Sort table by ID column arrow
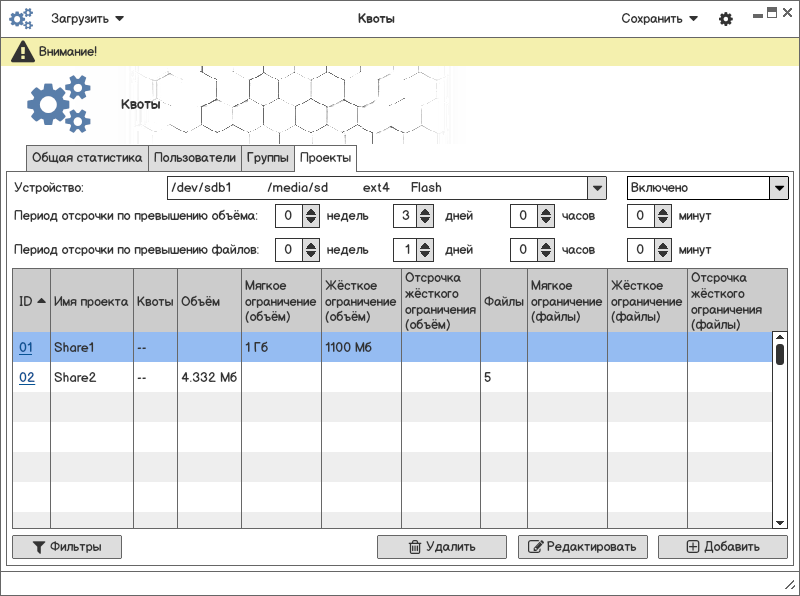800x596 pixels. click(x=41, y=301)
